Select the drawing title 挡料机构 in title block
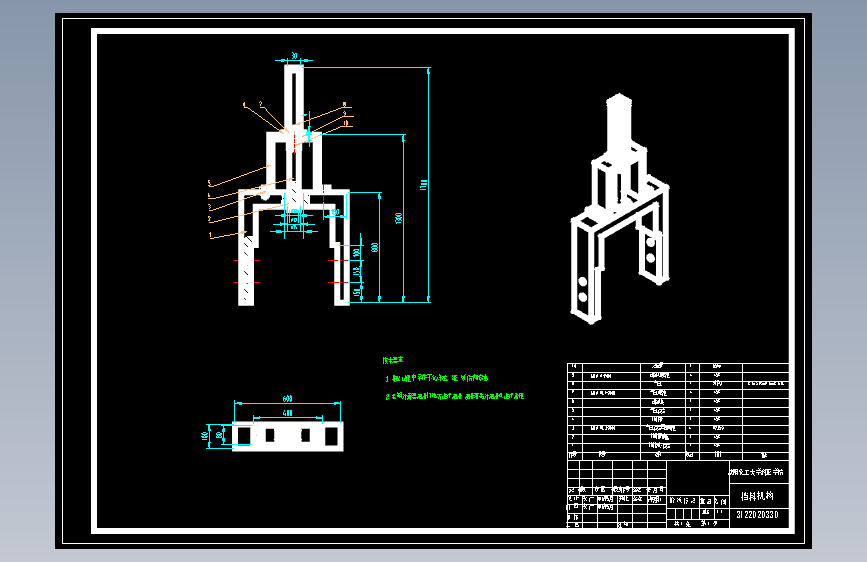Image resolution: width=867 pixels, height=562 pixels. (757, 496)
